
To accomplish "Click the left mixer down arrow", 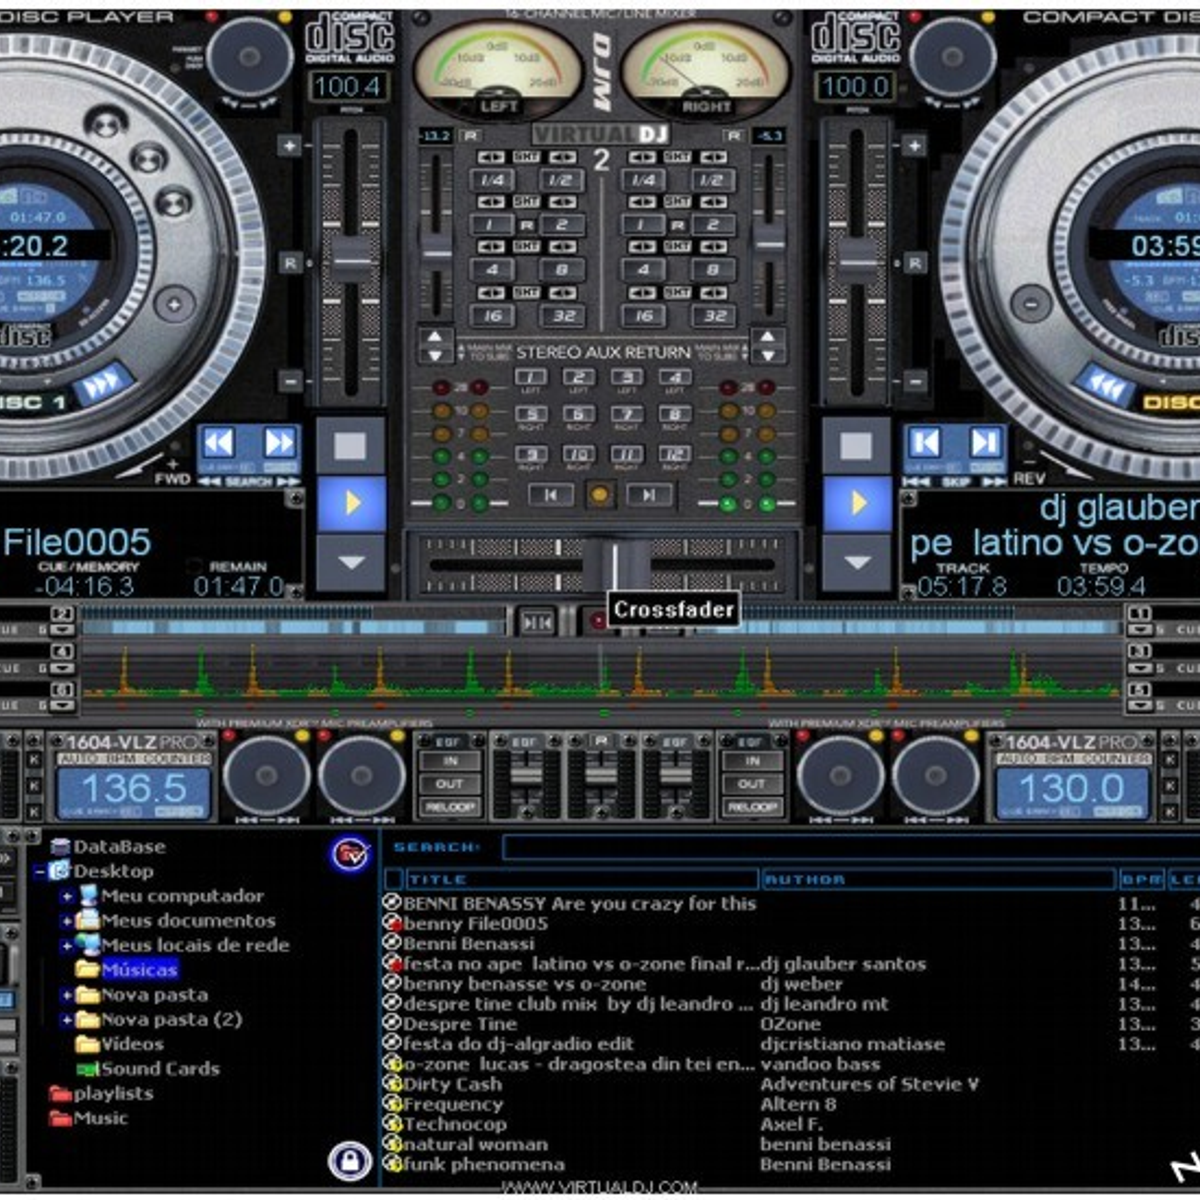I will [435, 355].
